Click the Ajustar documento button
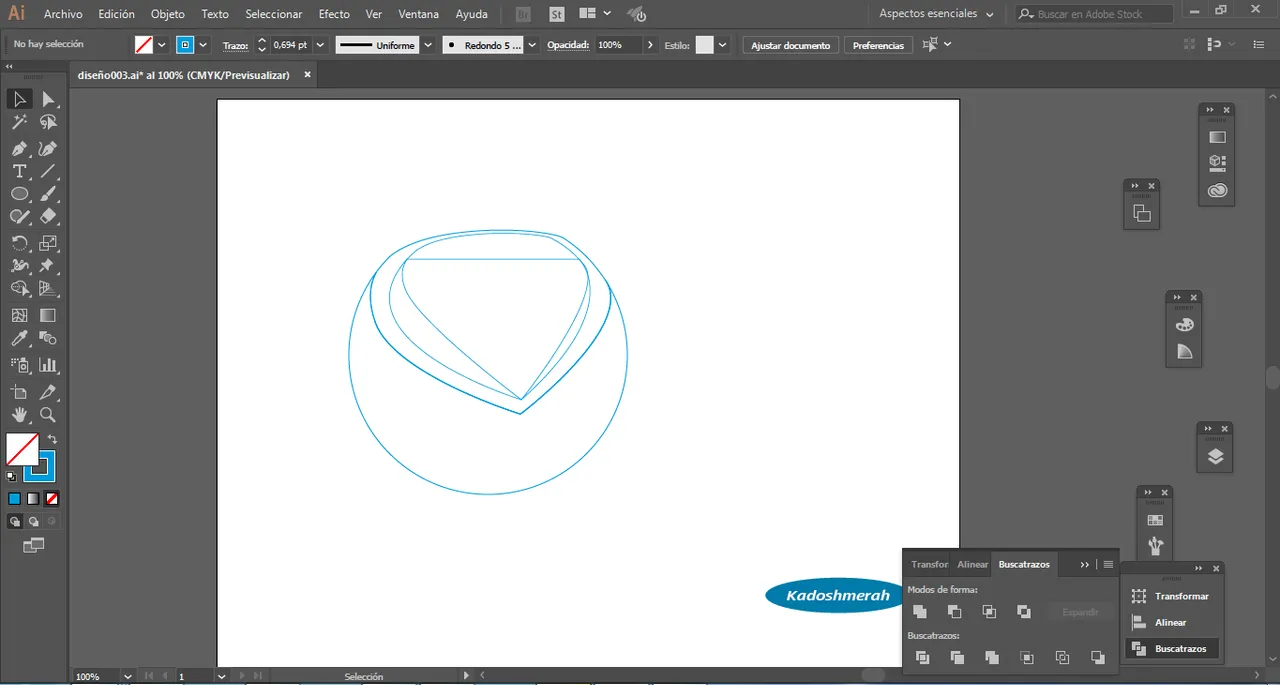 point(790,45)
